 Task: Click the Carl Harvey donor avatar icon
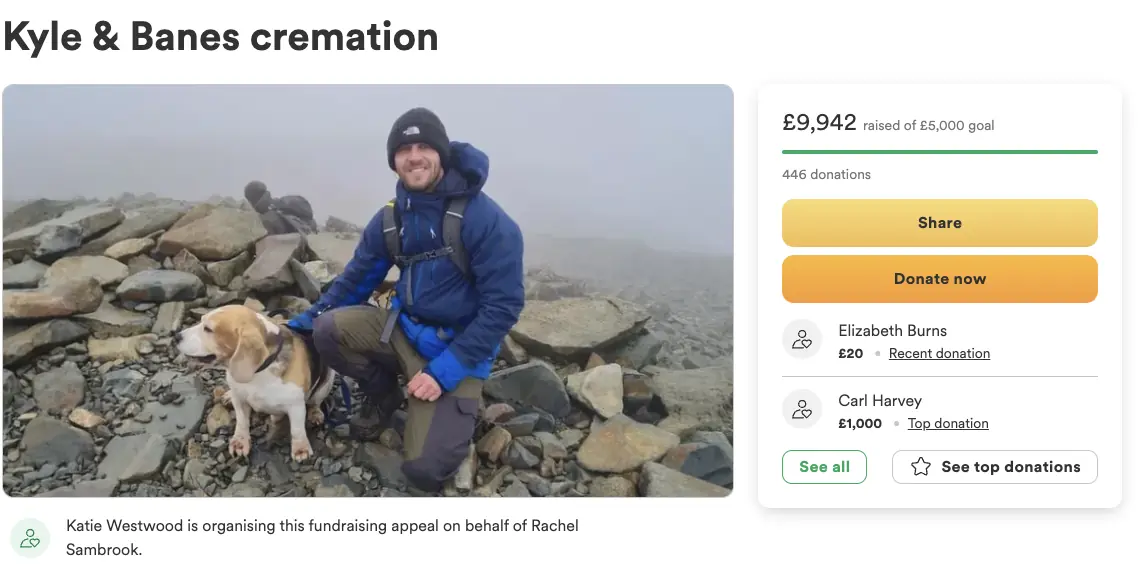(x=802, y=410)
